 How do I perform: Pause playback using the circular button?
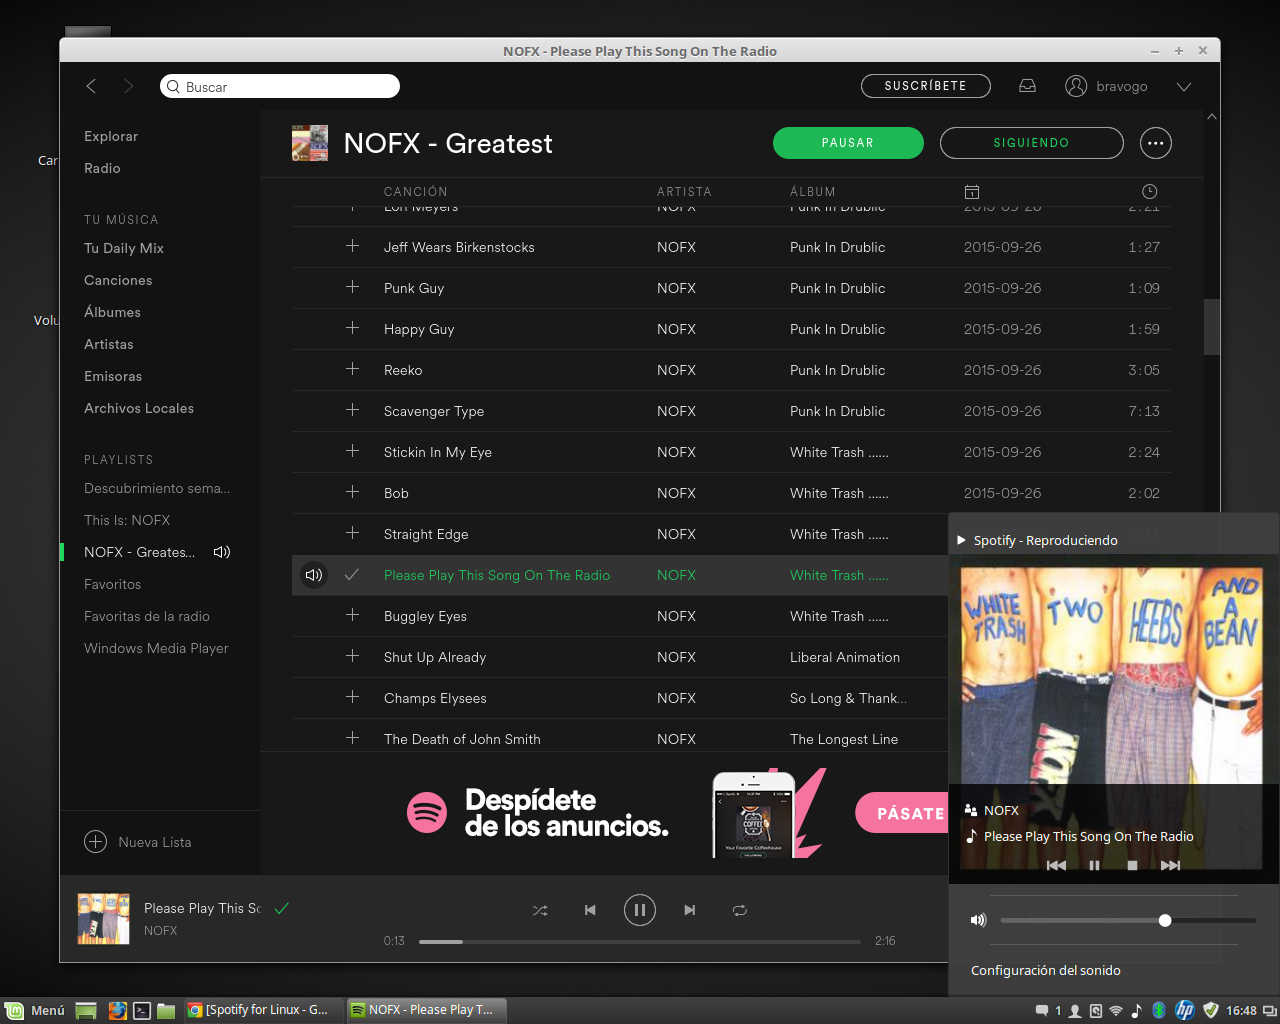click(x=640, y=910)
